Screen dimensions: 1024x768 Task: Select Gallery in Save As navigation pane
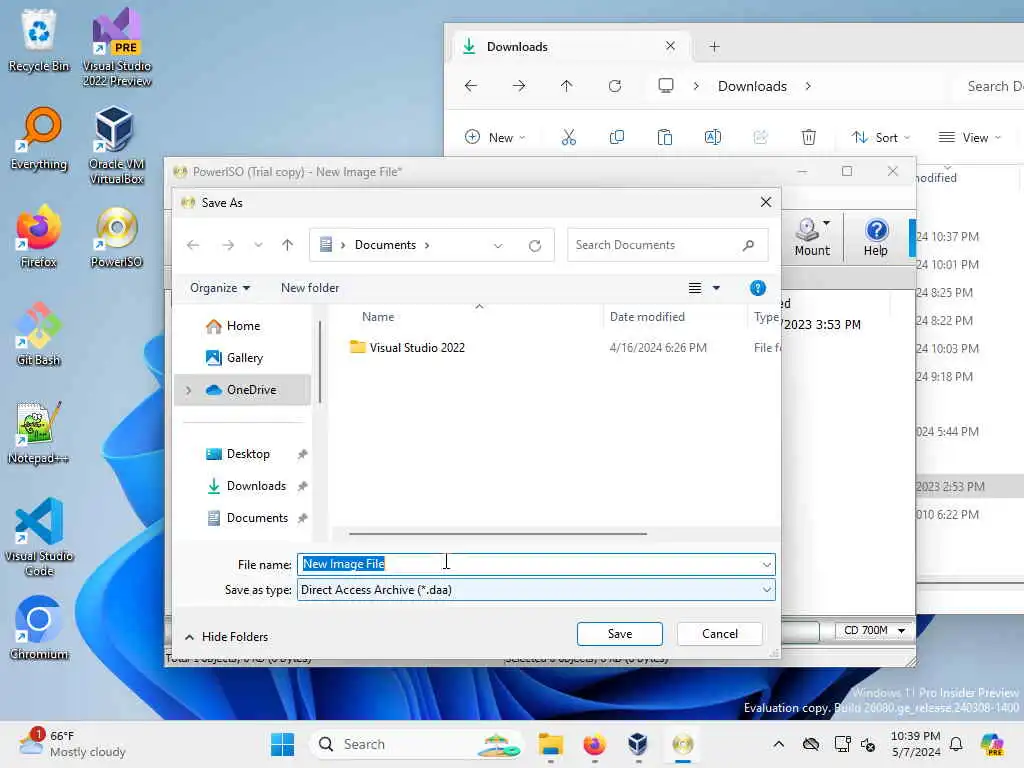coord(242,358)
